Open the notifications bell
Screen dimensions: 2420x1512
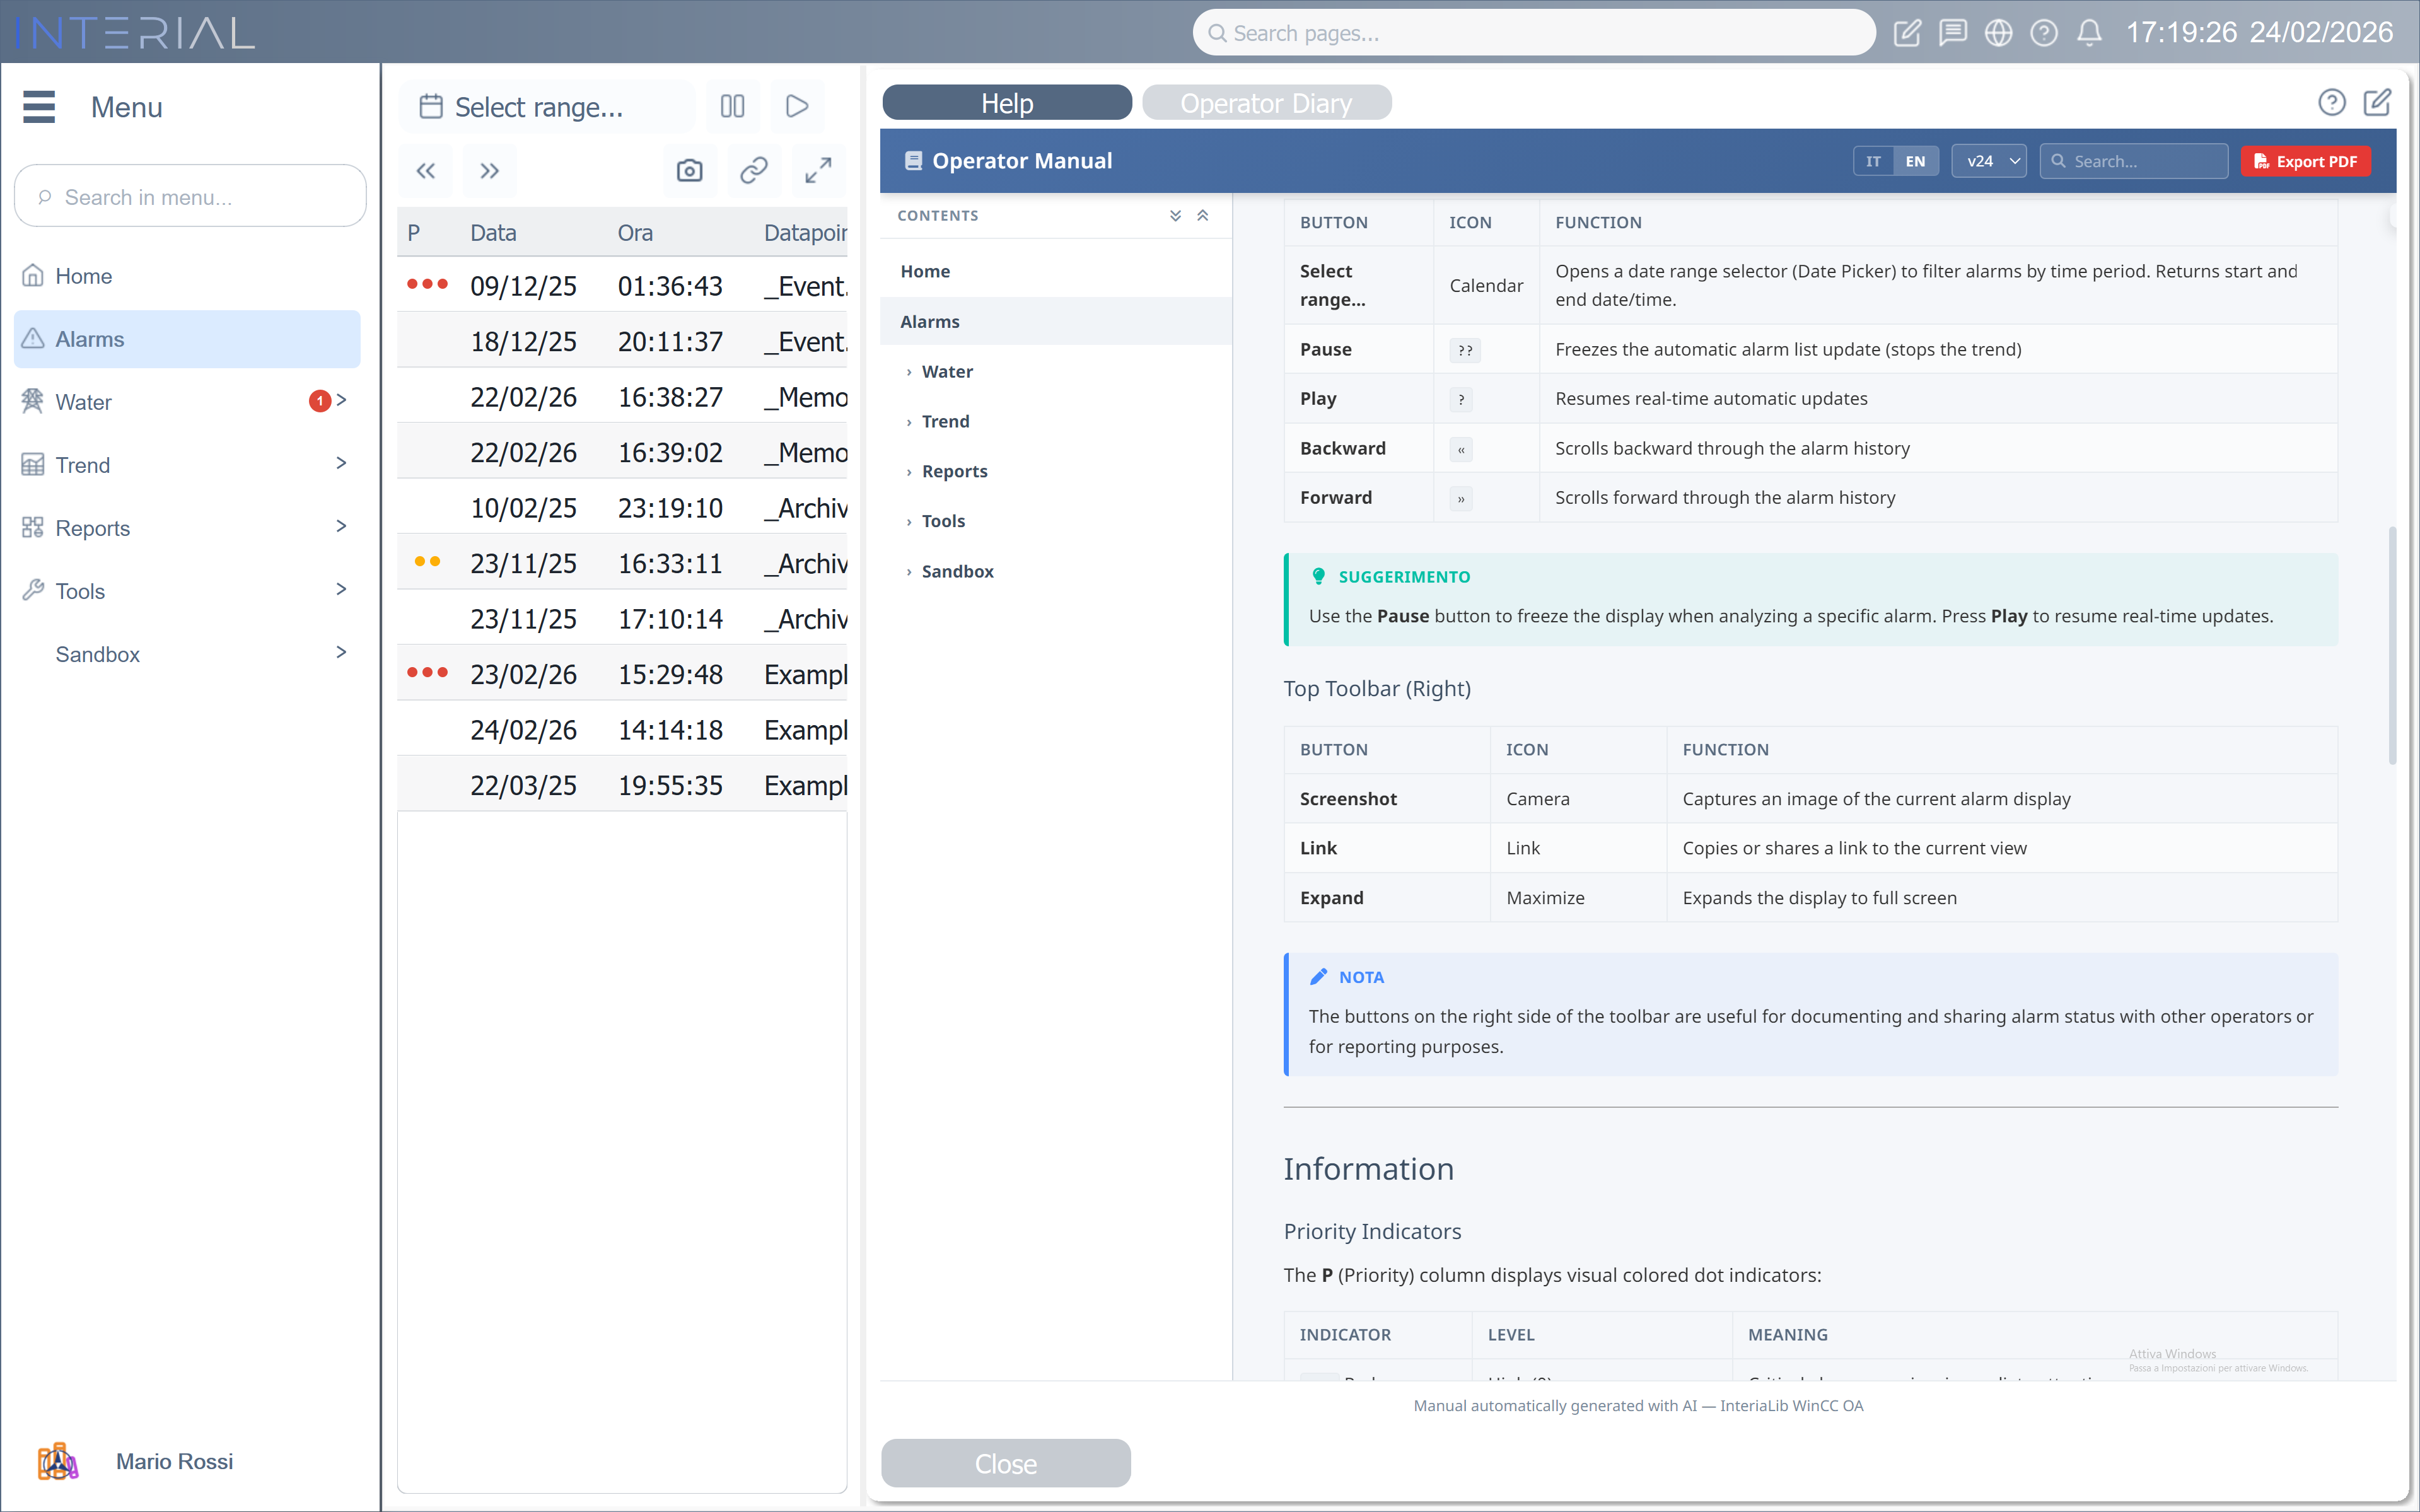[2089, 33]
